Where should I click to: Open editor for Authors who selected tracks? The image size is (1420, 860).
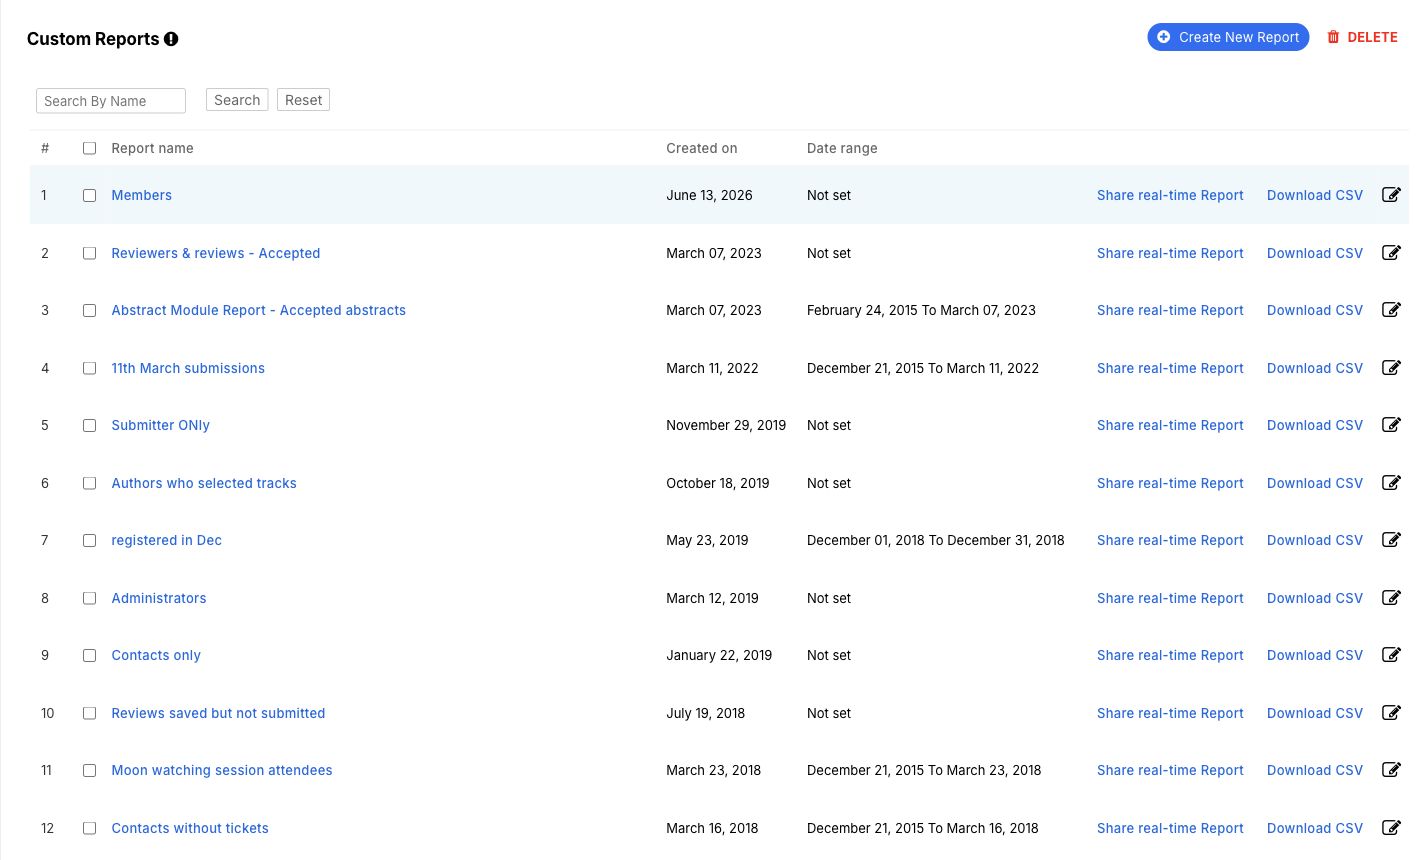(x=1391, y=483)
